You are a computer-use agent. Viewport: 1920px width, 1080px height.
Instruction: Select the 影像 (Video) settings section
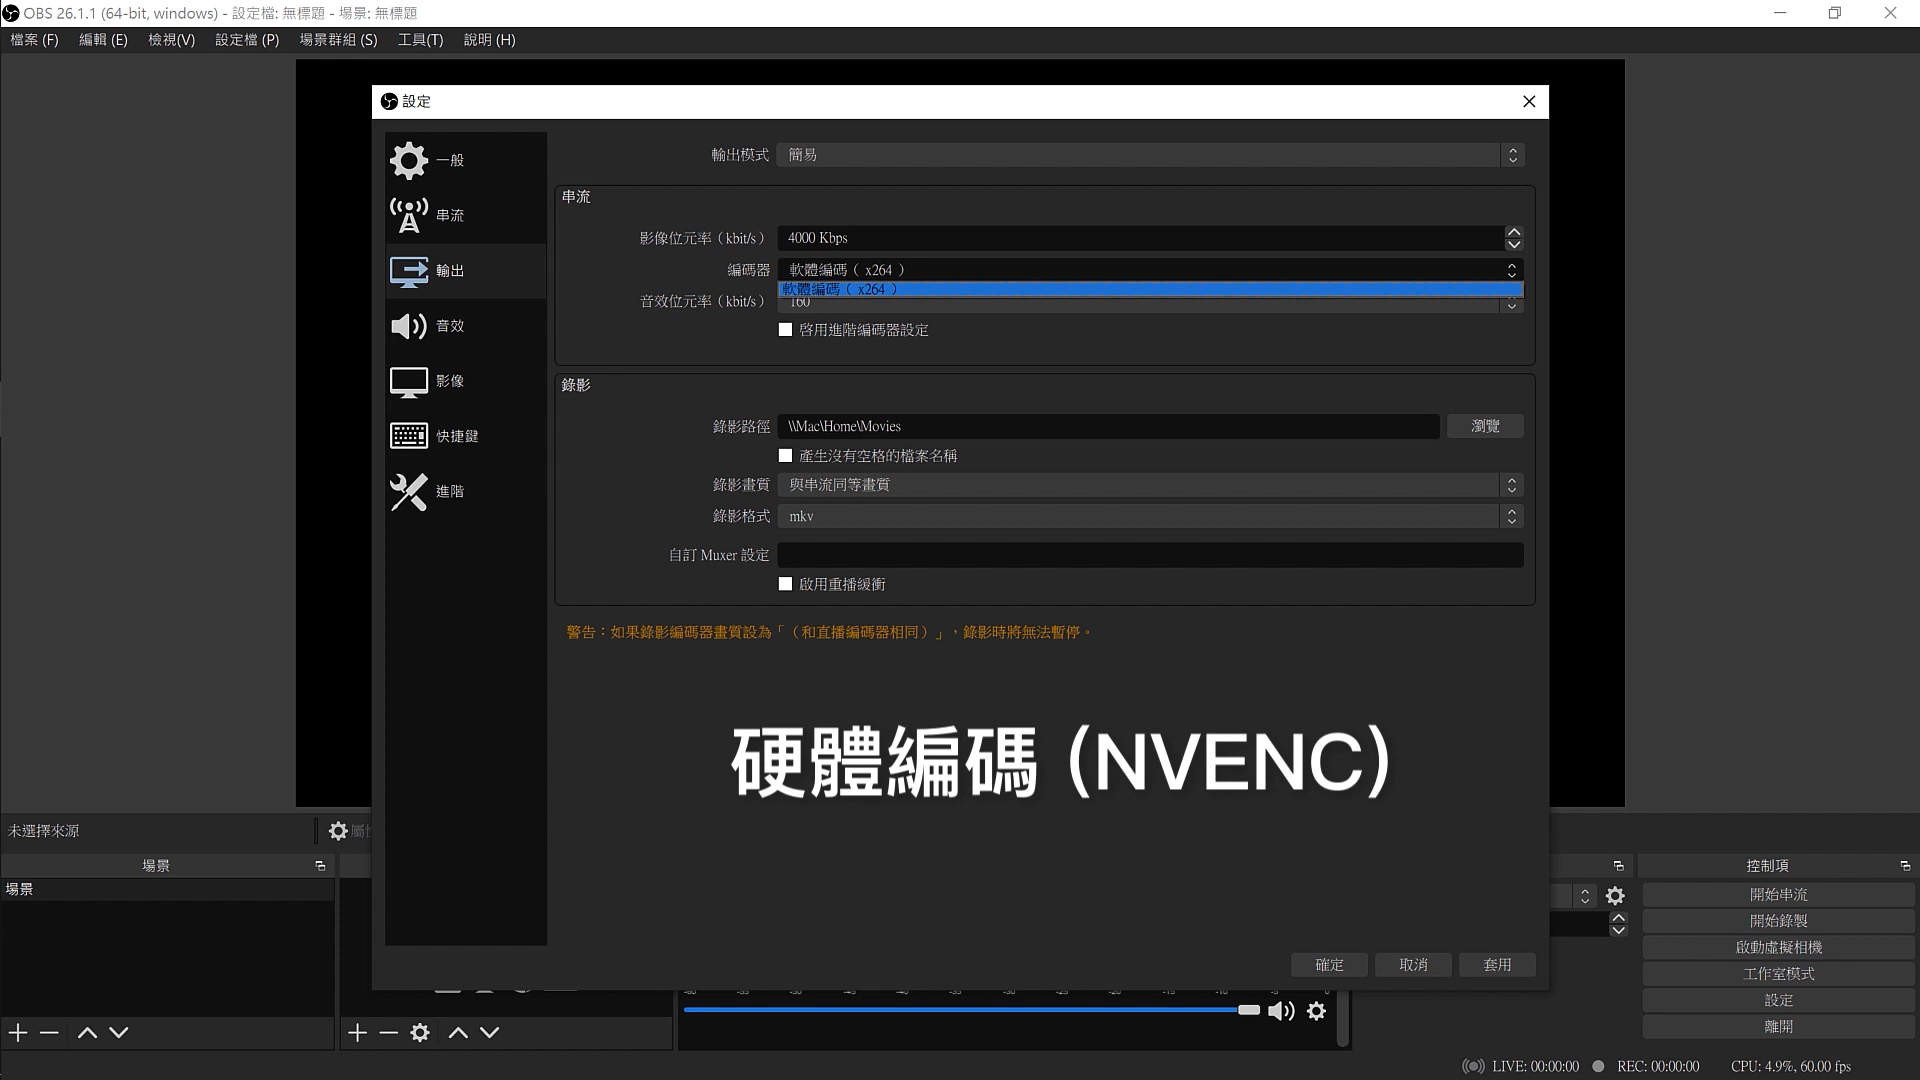450,381
